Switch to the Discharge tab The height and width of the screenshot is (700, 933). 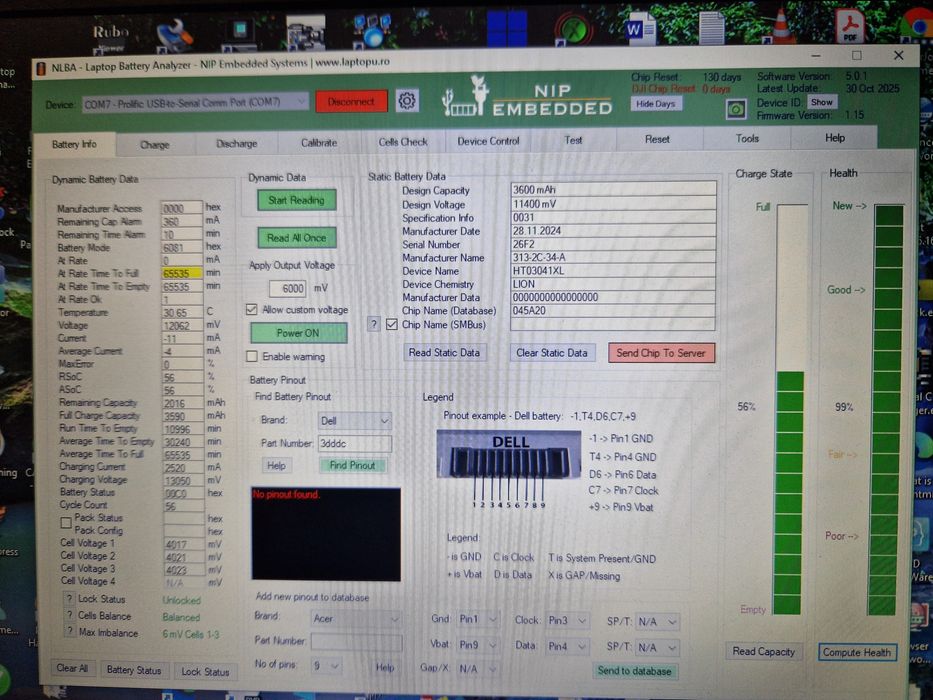point(236,143)
